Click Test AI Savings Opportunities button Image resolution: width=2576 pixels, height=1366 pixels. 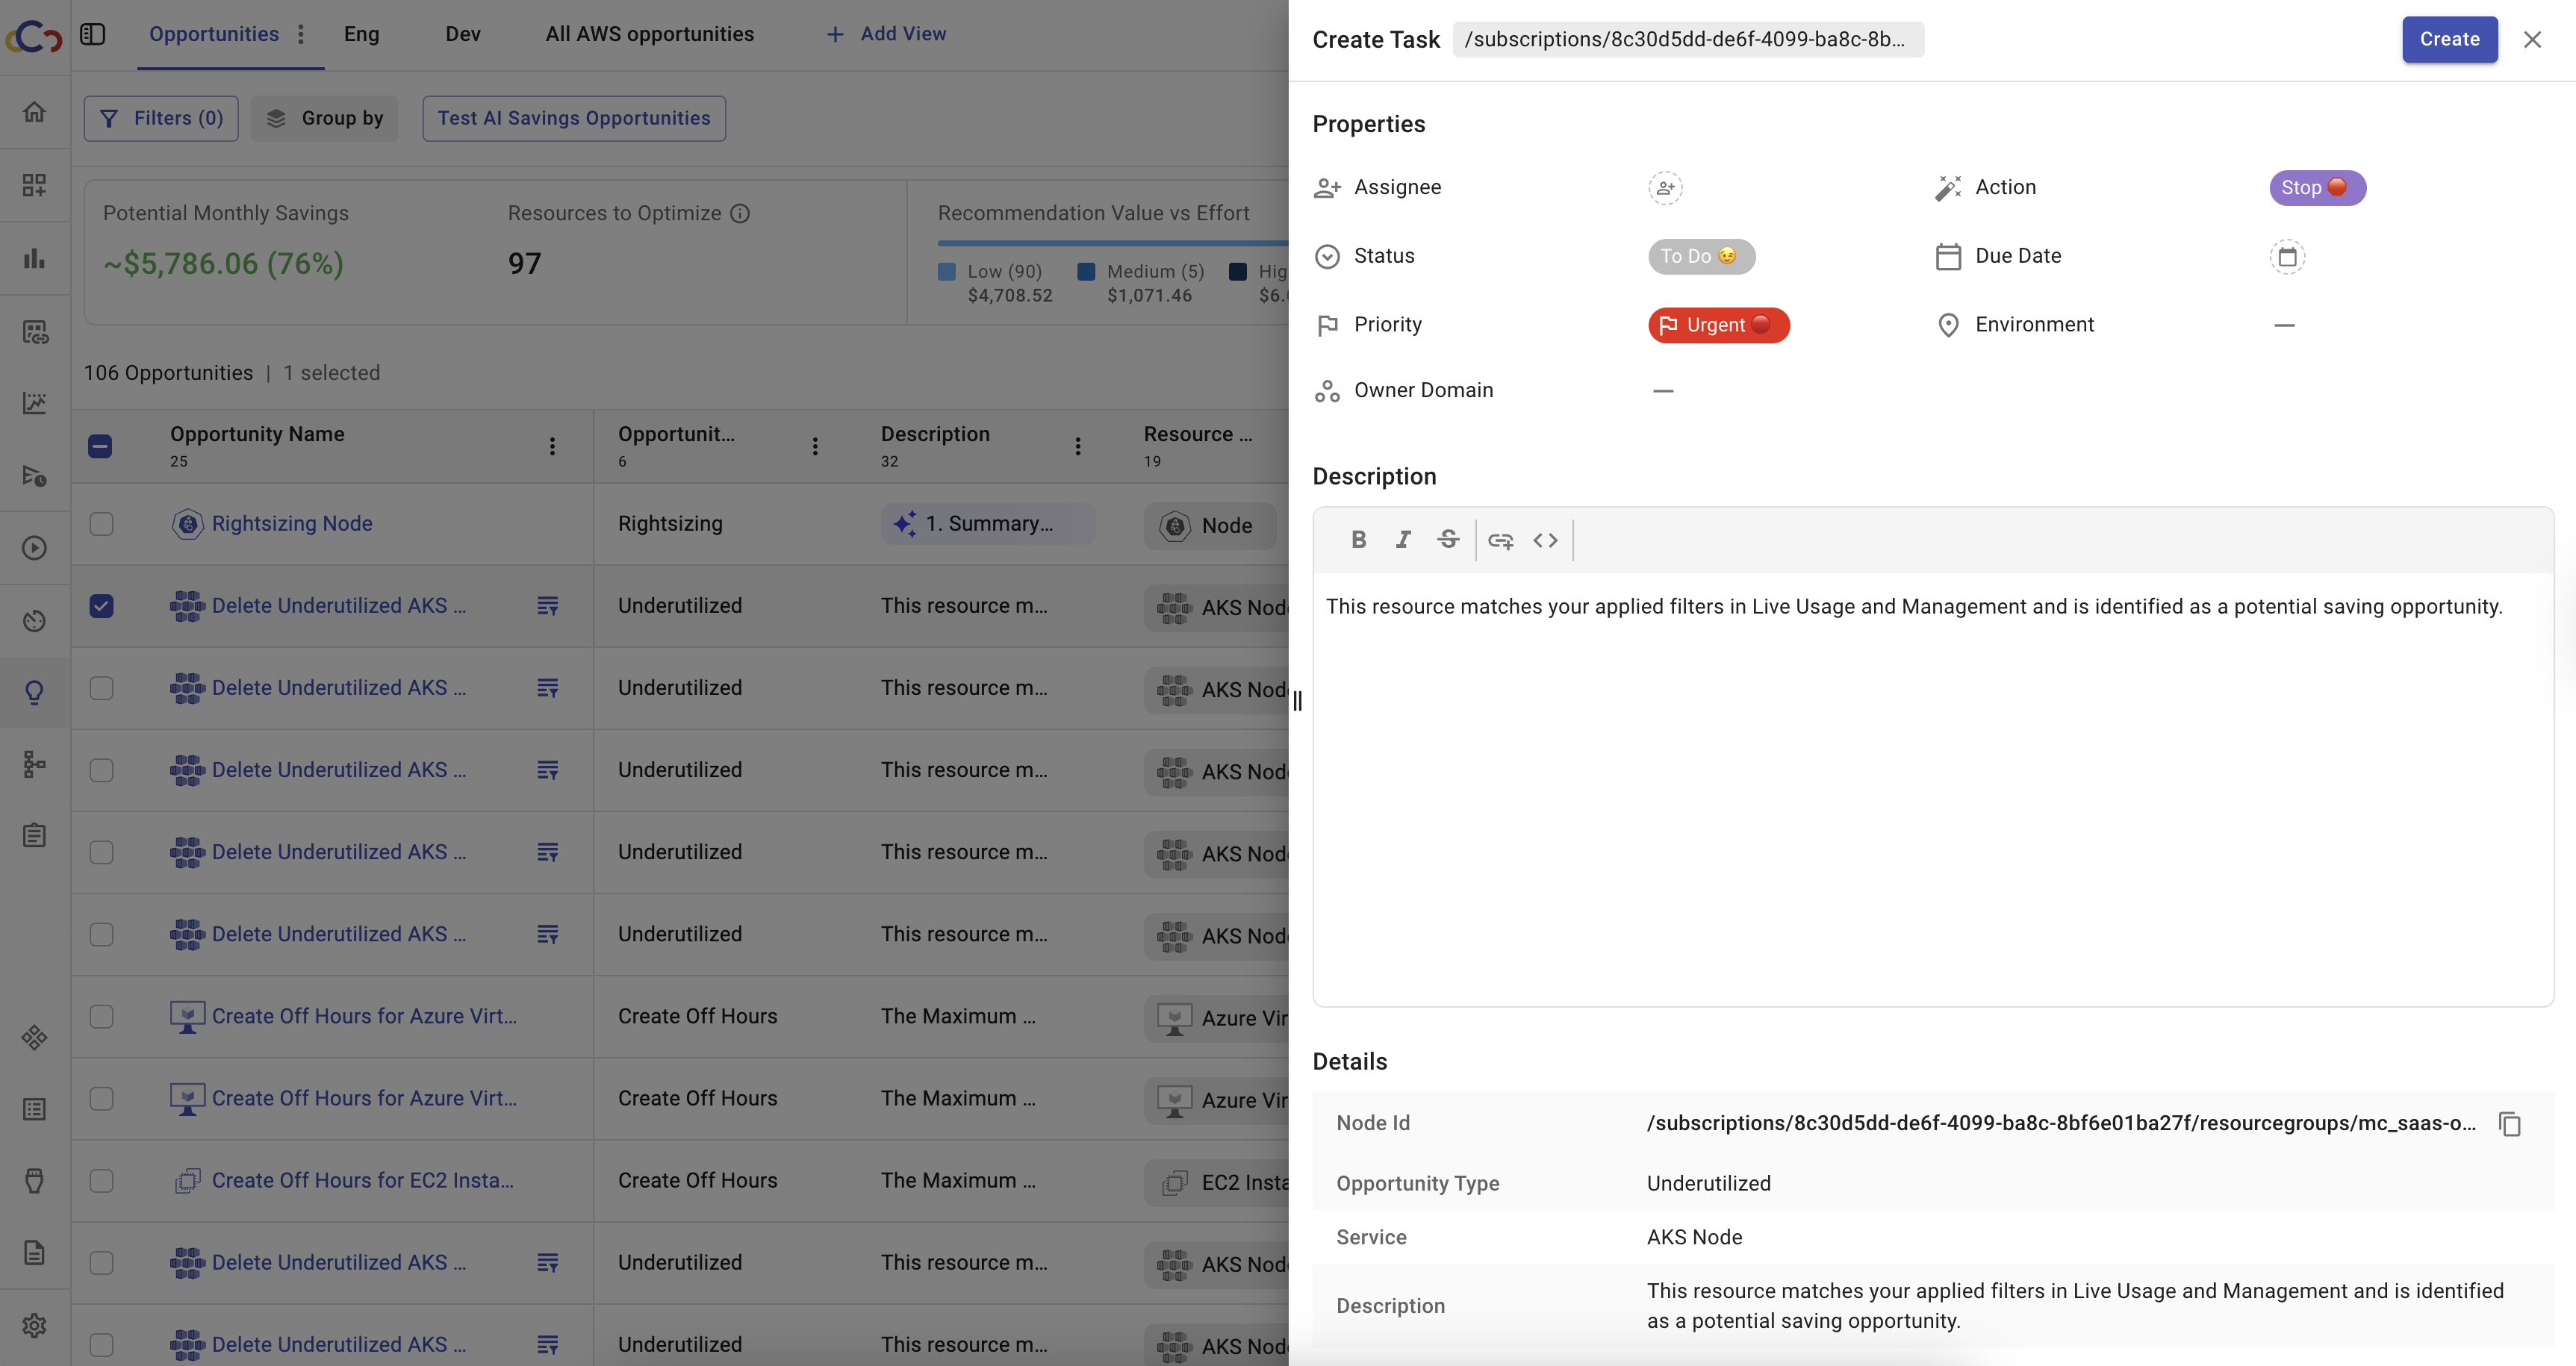[x=573, y=118]
